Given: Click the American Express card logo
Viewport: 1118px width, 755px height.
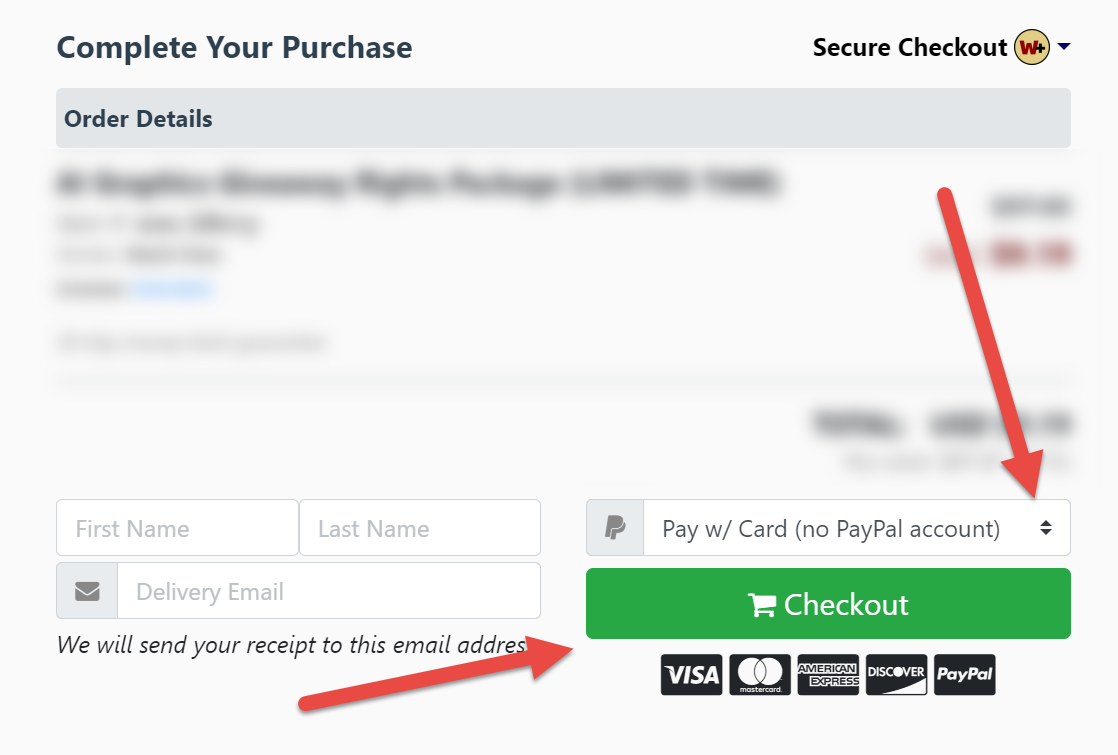Looking at the screenshot, I should tap(828, 675).
